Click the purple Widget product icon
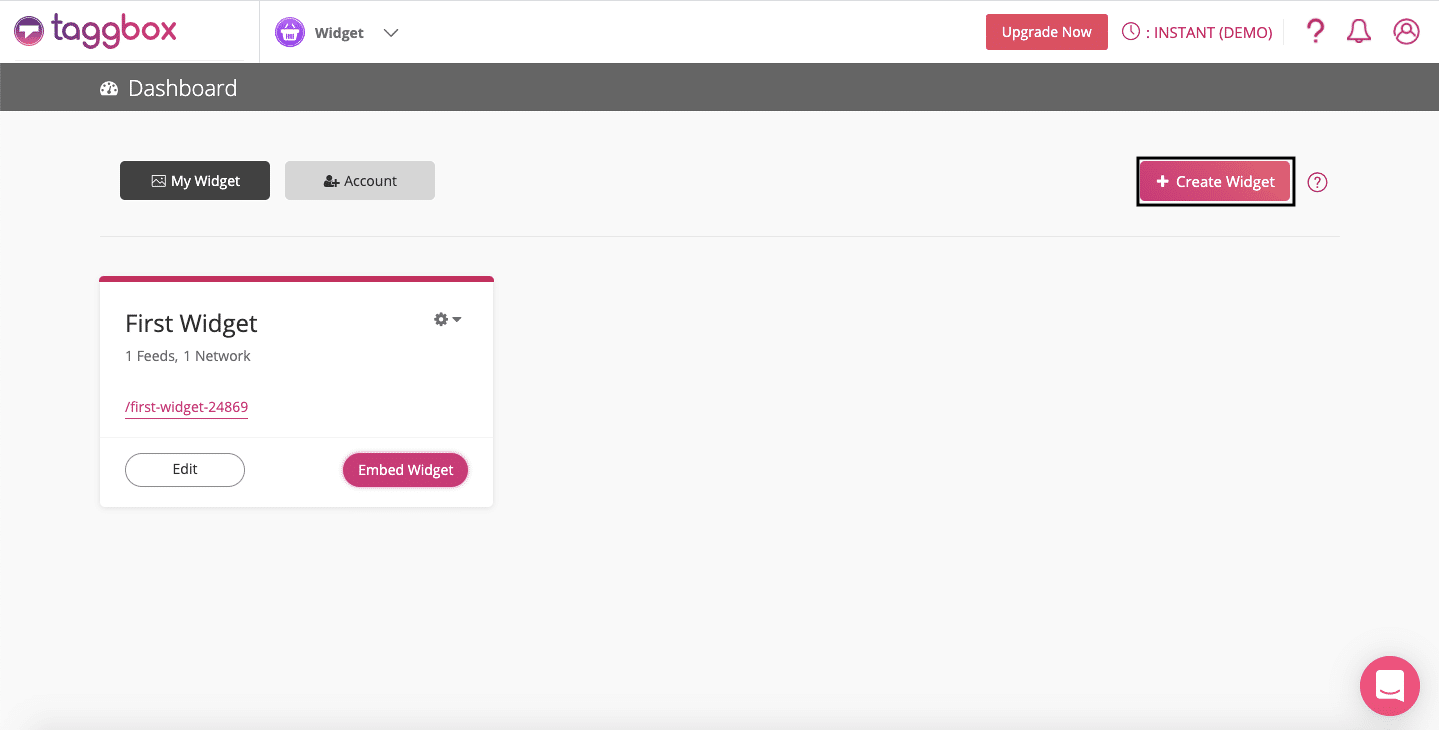This screenshot has height=730, width=1439. pos(290,33)
